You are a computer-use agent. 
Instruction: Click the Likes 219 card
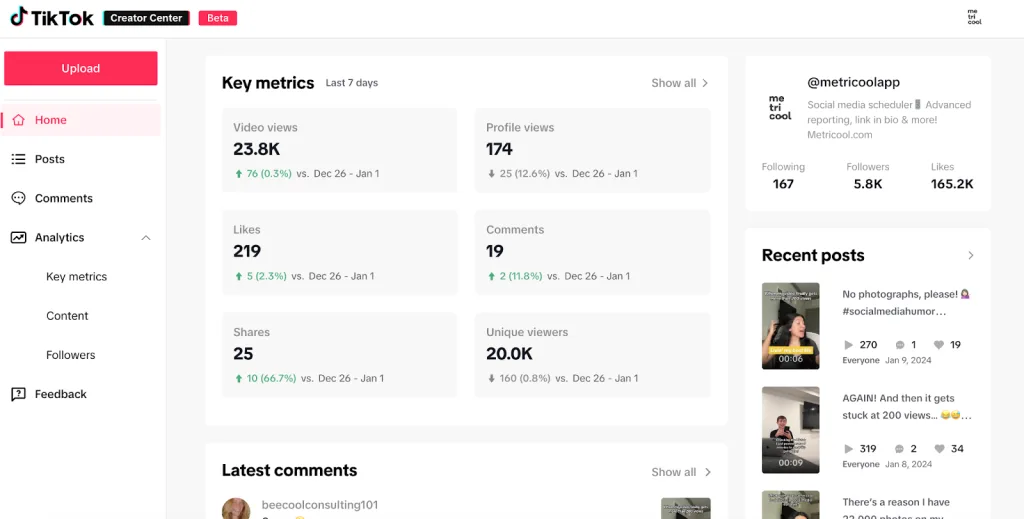(x=340, y=253)
